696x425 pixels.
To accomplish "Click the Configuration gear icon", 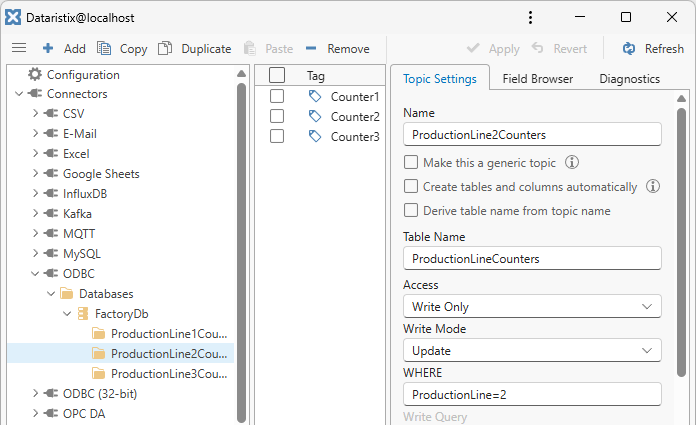I will coord(35,74).
